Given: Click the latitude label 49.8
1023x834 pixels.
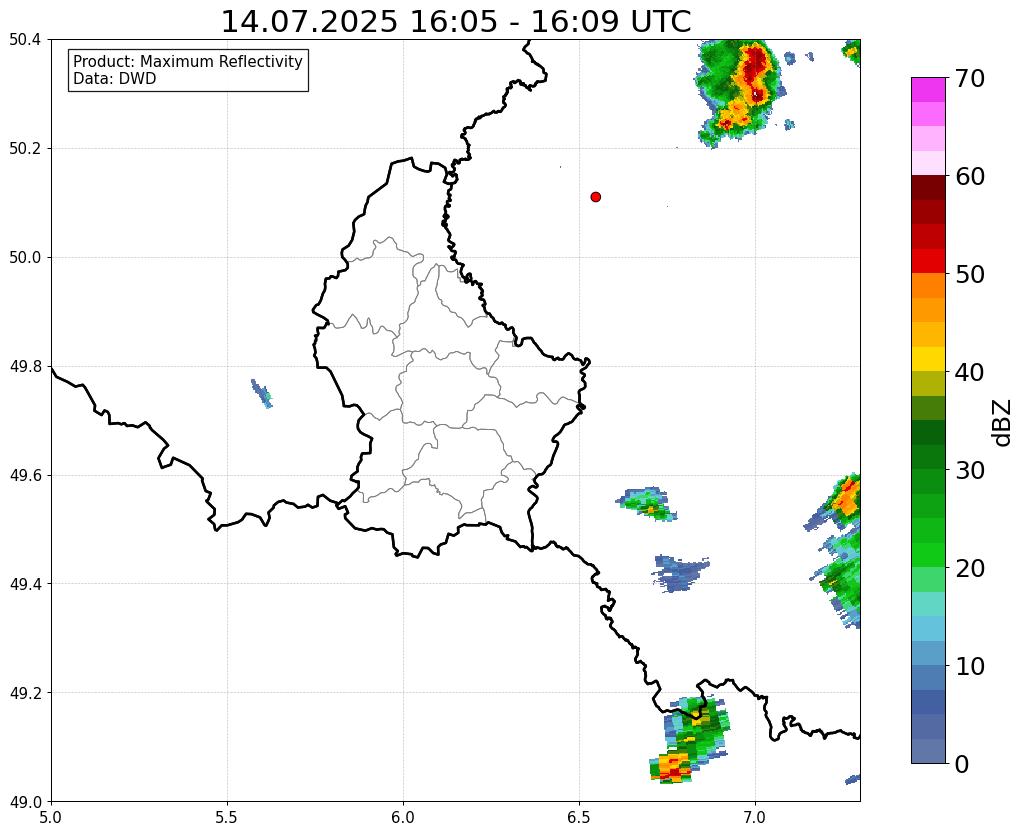Looking at the screenshot, I should pos(25,366).
